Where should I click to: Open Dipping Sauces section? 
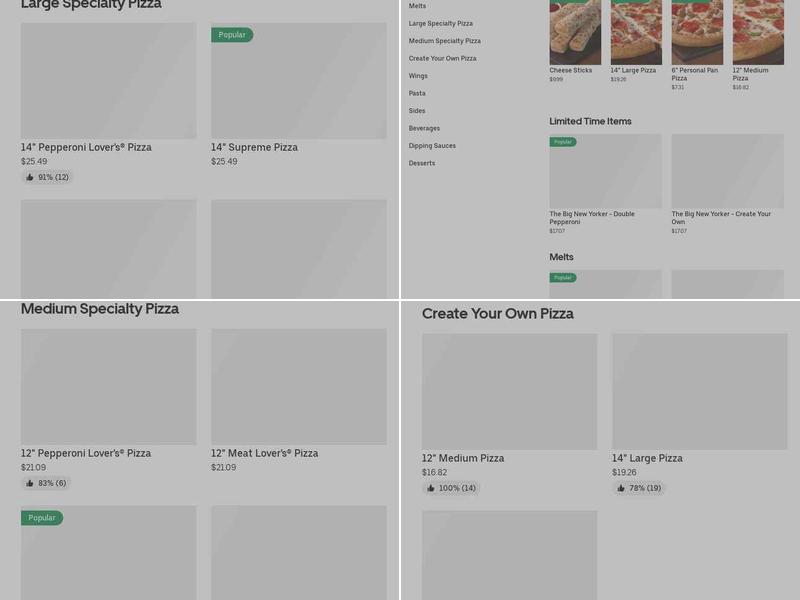tap(430, 145)
